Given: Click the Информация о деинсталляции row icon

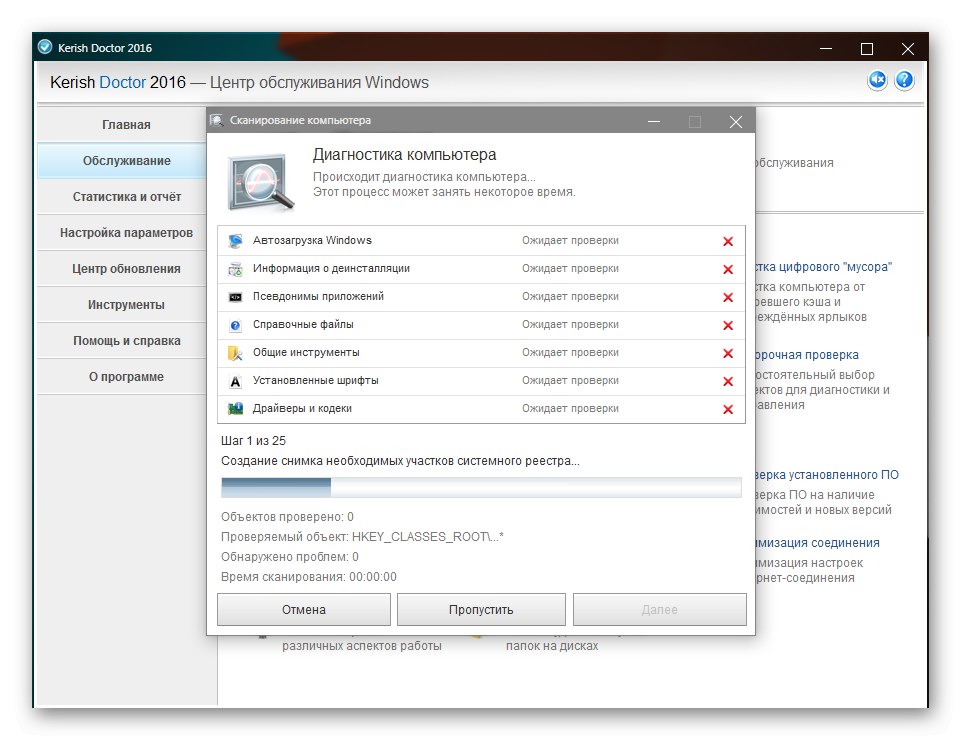Looking at the screenshot, I should (x=235, y=269).
